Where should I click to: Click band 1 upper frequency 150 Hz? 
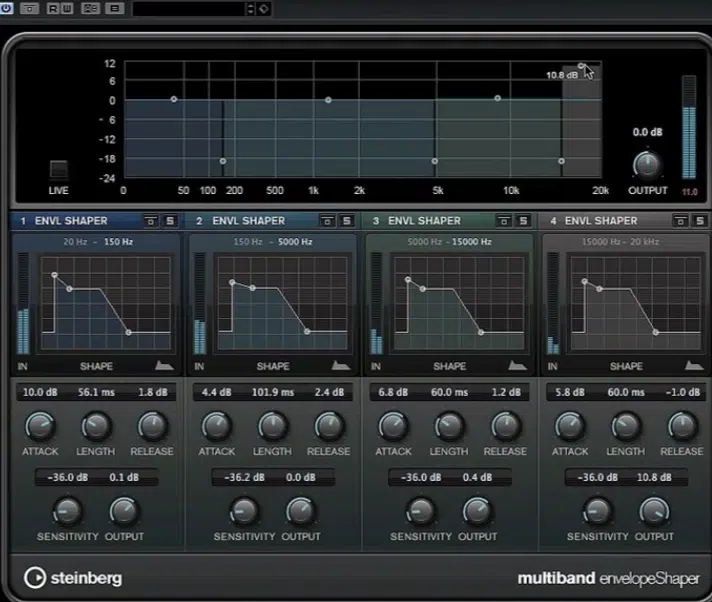point(119,242)
